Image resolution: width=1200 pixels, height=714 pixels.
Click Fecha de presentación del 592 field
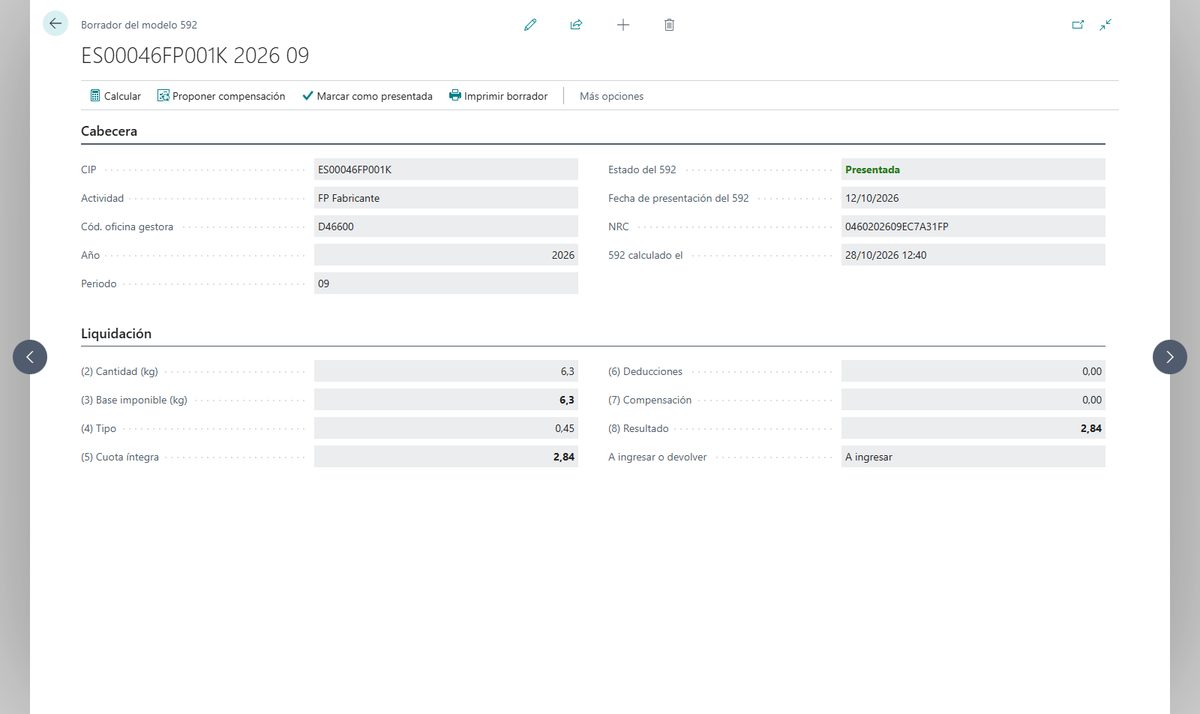tap(973, 198)
